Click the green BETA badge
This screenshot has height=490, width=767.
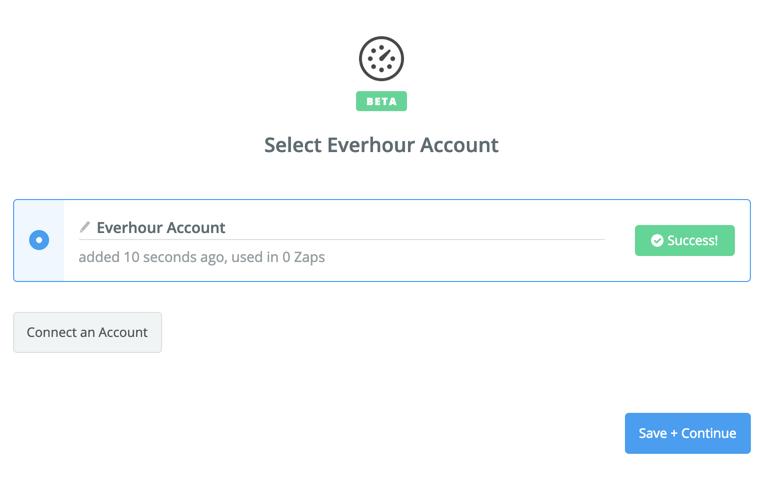381,101
